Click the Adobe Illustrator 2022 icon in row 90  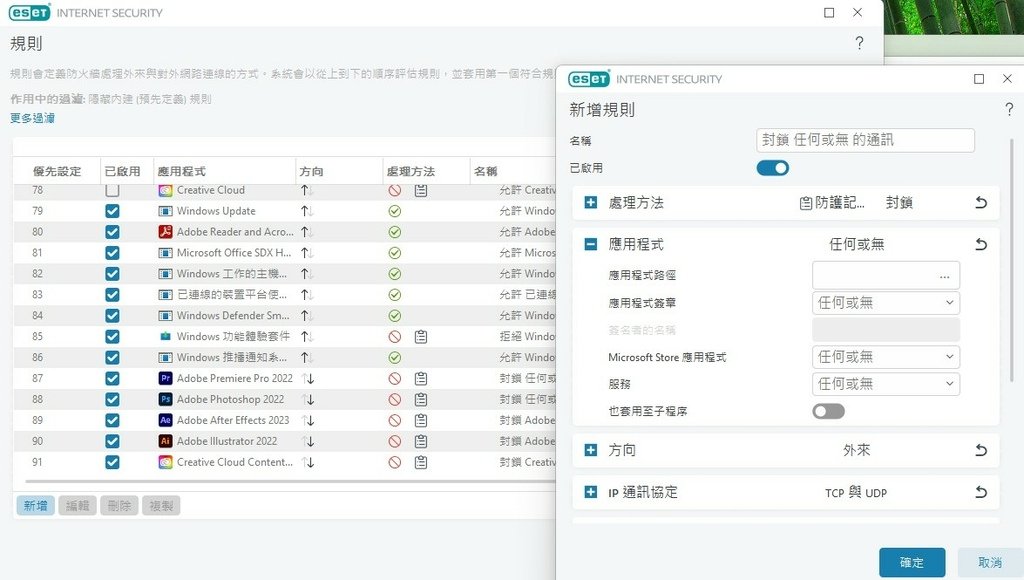pos(165,441)
